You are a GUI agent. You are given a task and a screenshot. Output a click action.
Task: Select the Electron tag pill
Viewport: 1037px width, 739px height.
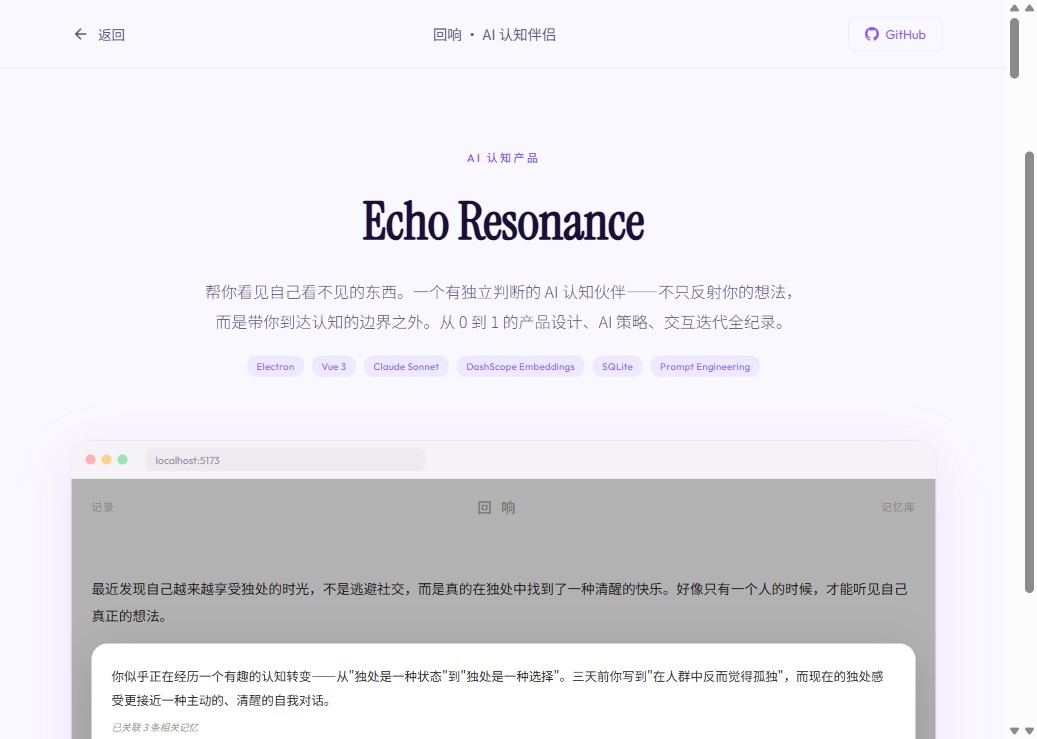[x=275, y=366]
